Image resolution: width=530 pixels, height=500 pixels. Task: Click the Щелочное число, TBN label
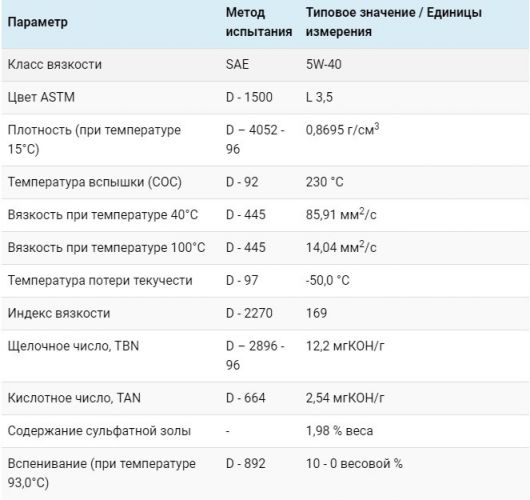click(73, 346)
